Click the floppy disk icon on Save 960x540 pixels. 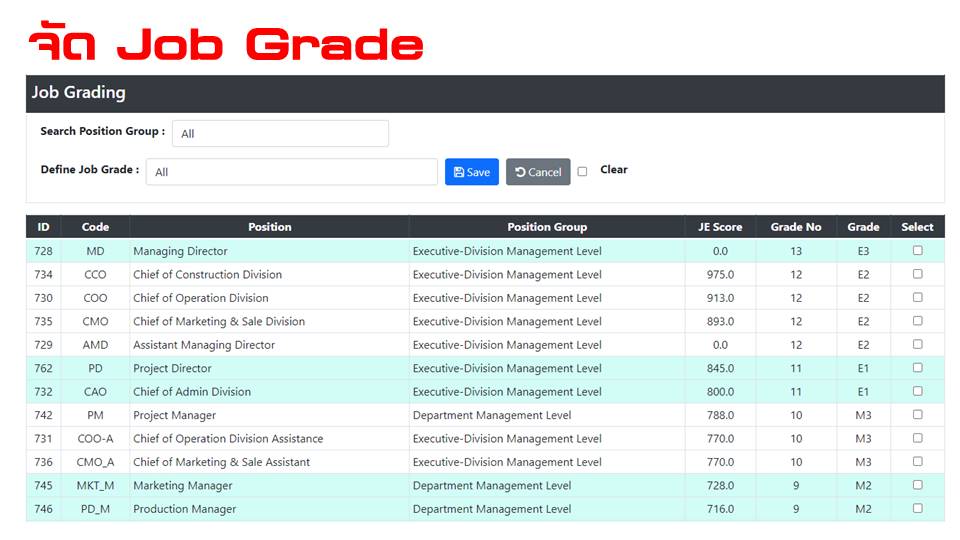pyautogui.click(x=459, y=172)
